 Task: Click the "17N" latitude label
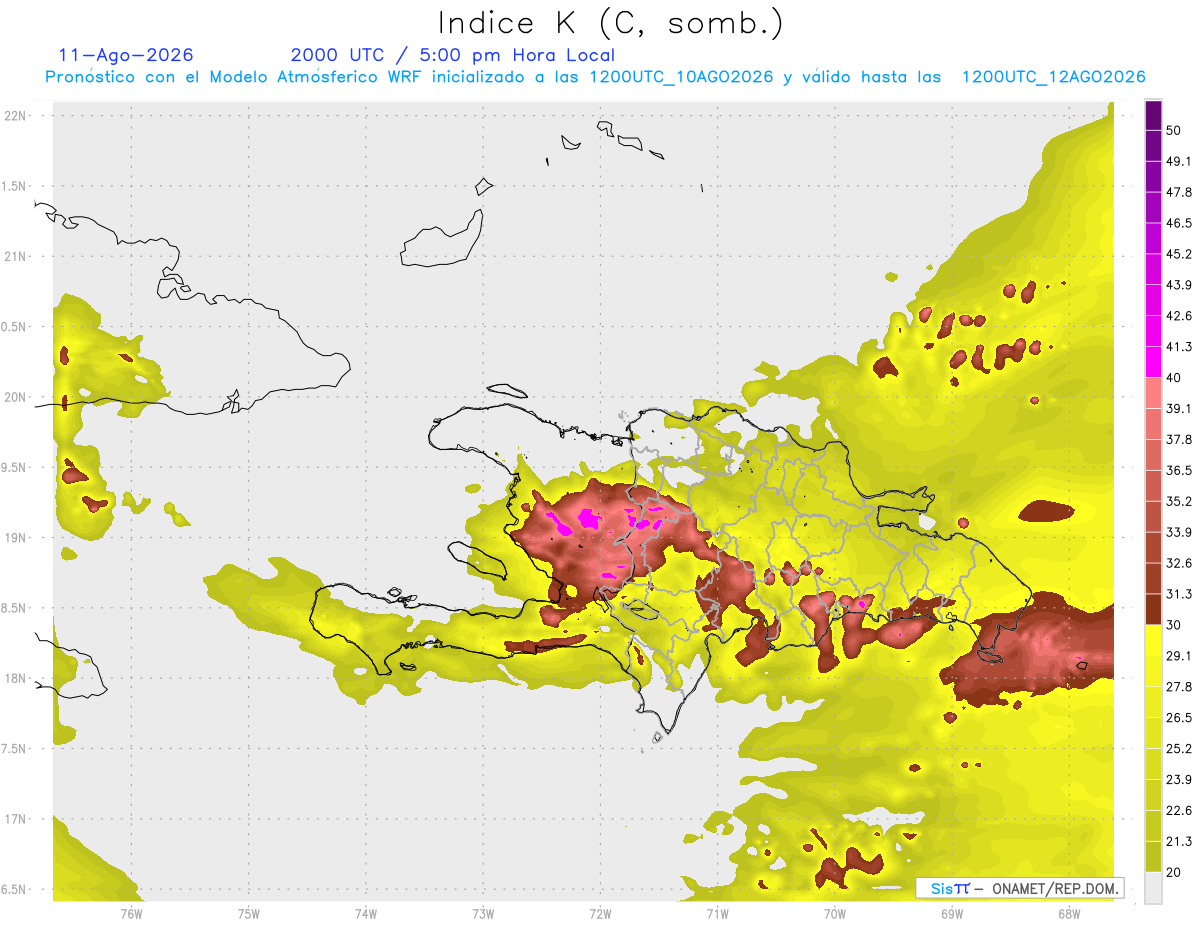[15, 819]
